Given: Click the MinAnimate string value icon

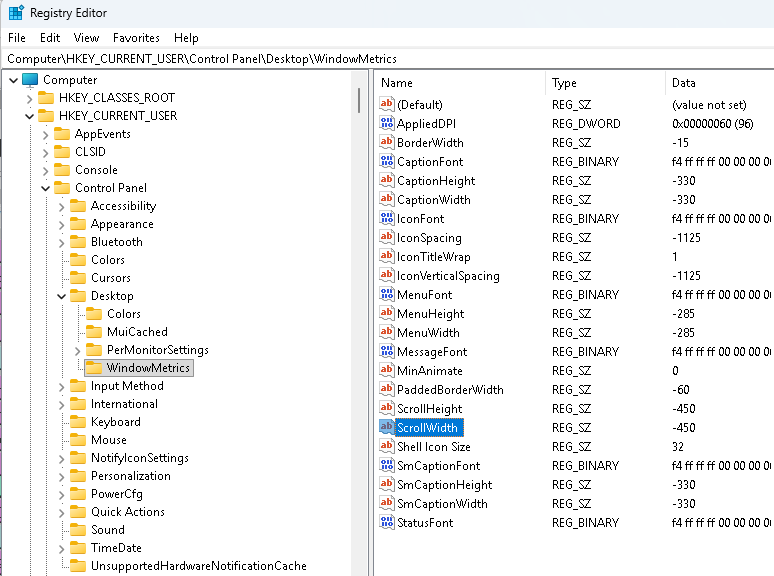Looking at the screenshot, I should click(x=387, y=371).
